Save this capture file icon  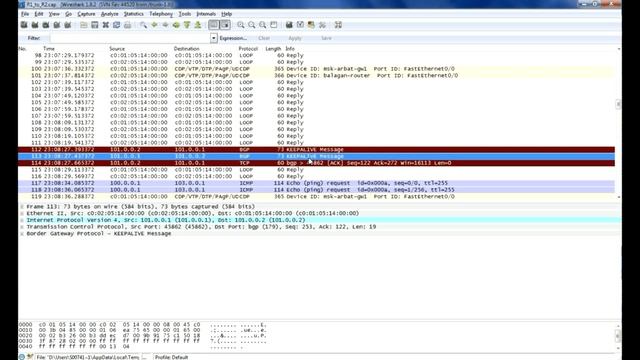pos(95,25)
